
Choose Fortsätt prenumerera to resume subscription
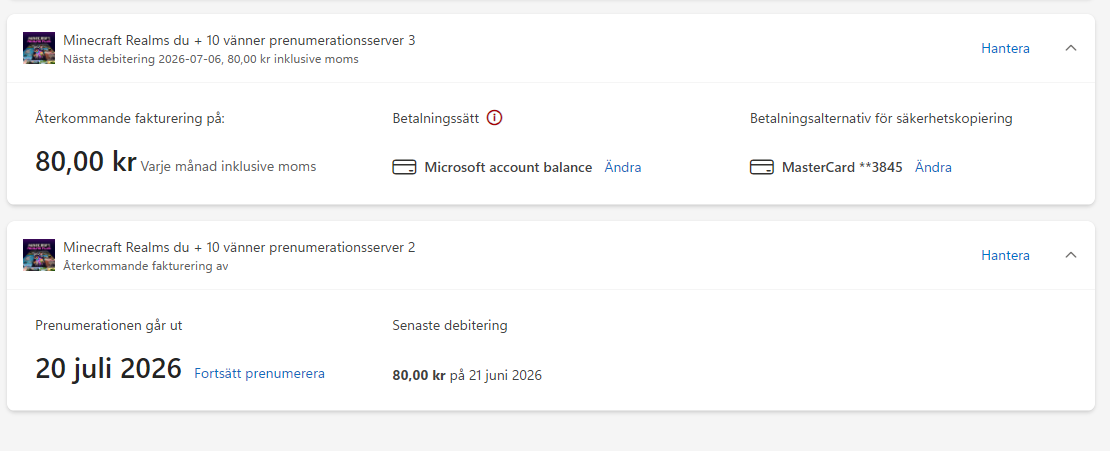260,373
